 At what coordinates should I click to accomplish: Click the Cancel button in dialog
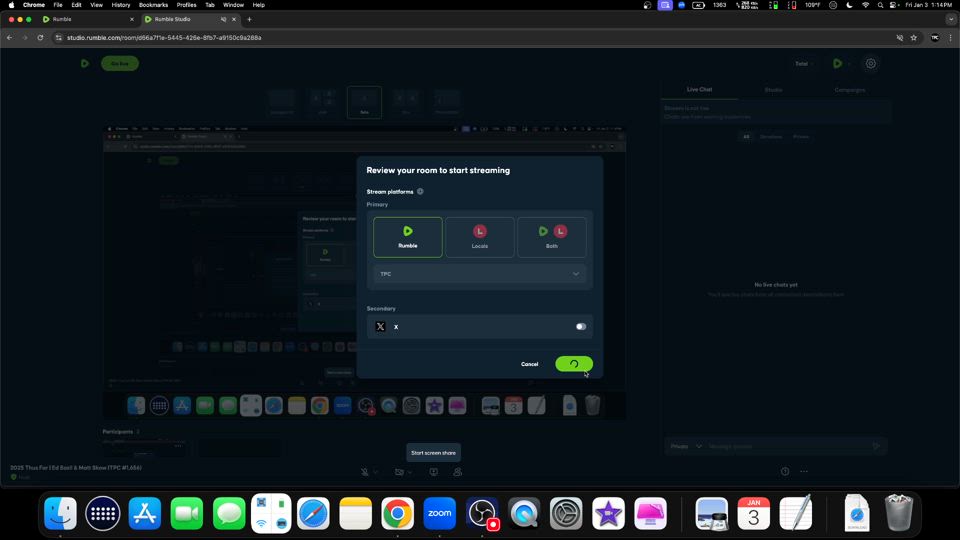coord(529,364)
